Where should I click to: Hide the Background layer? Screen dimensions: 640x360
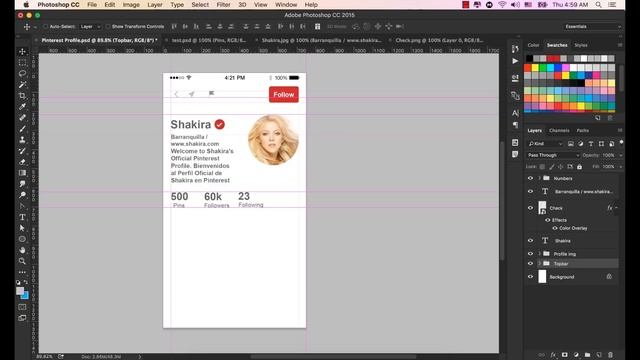point(530,277)
